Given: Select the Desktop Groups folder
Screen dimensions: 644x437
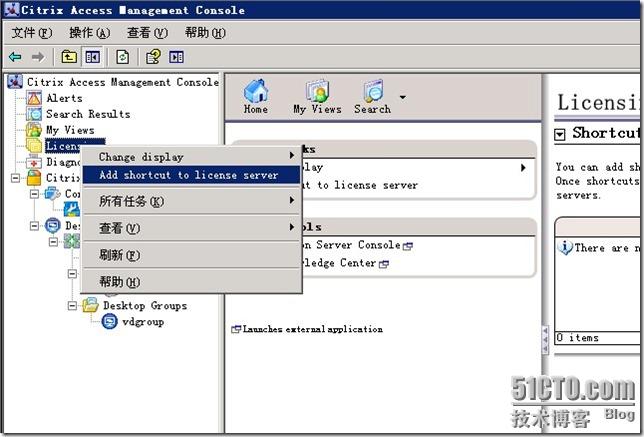Looking at the screenshot, I should click(145, 306).
